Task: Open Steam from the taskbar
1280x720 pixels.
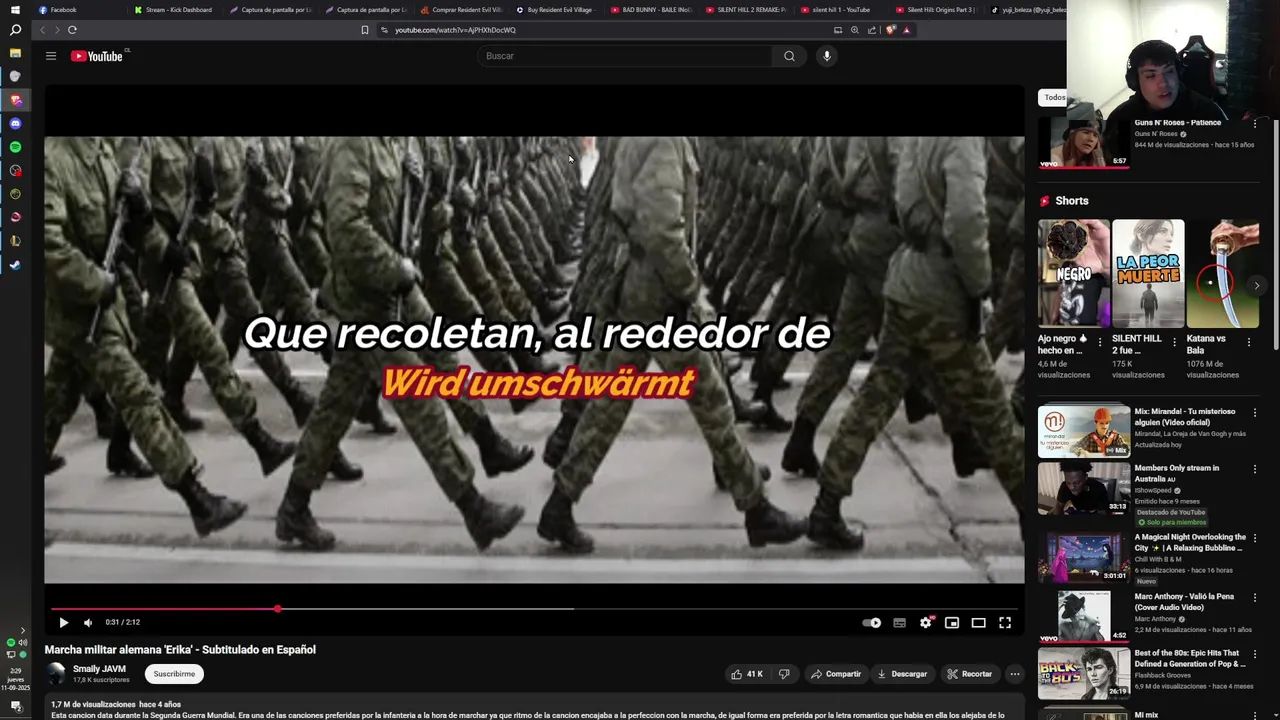Action: click(x=15, y=265)
